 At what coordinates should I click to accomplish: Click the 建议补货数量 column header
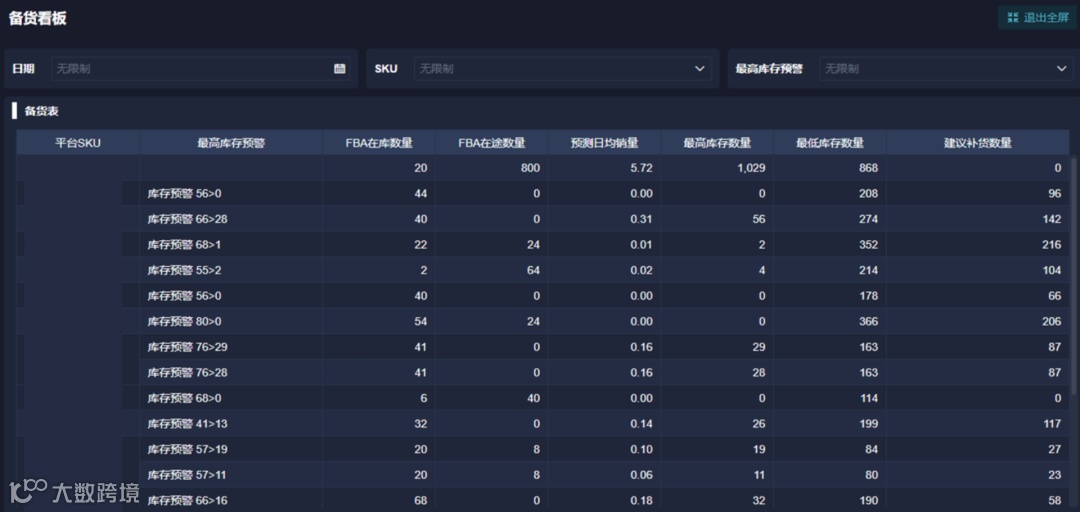977,143
